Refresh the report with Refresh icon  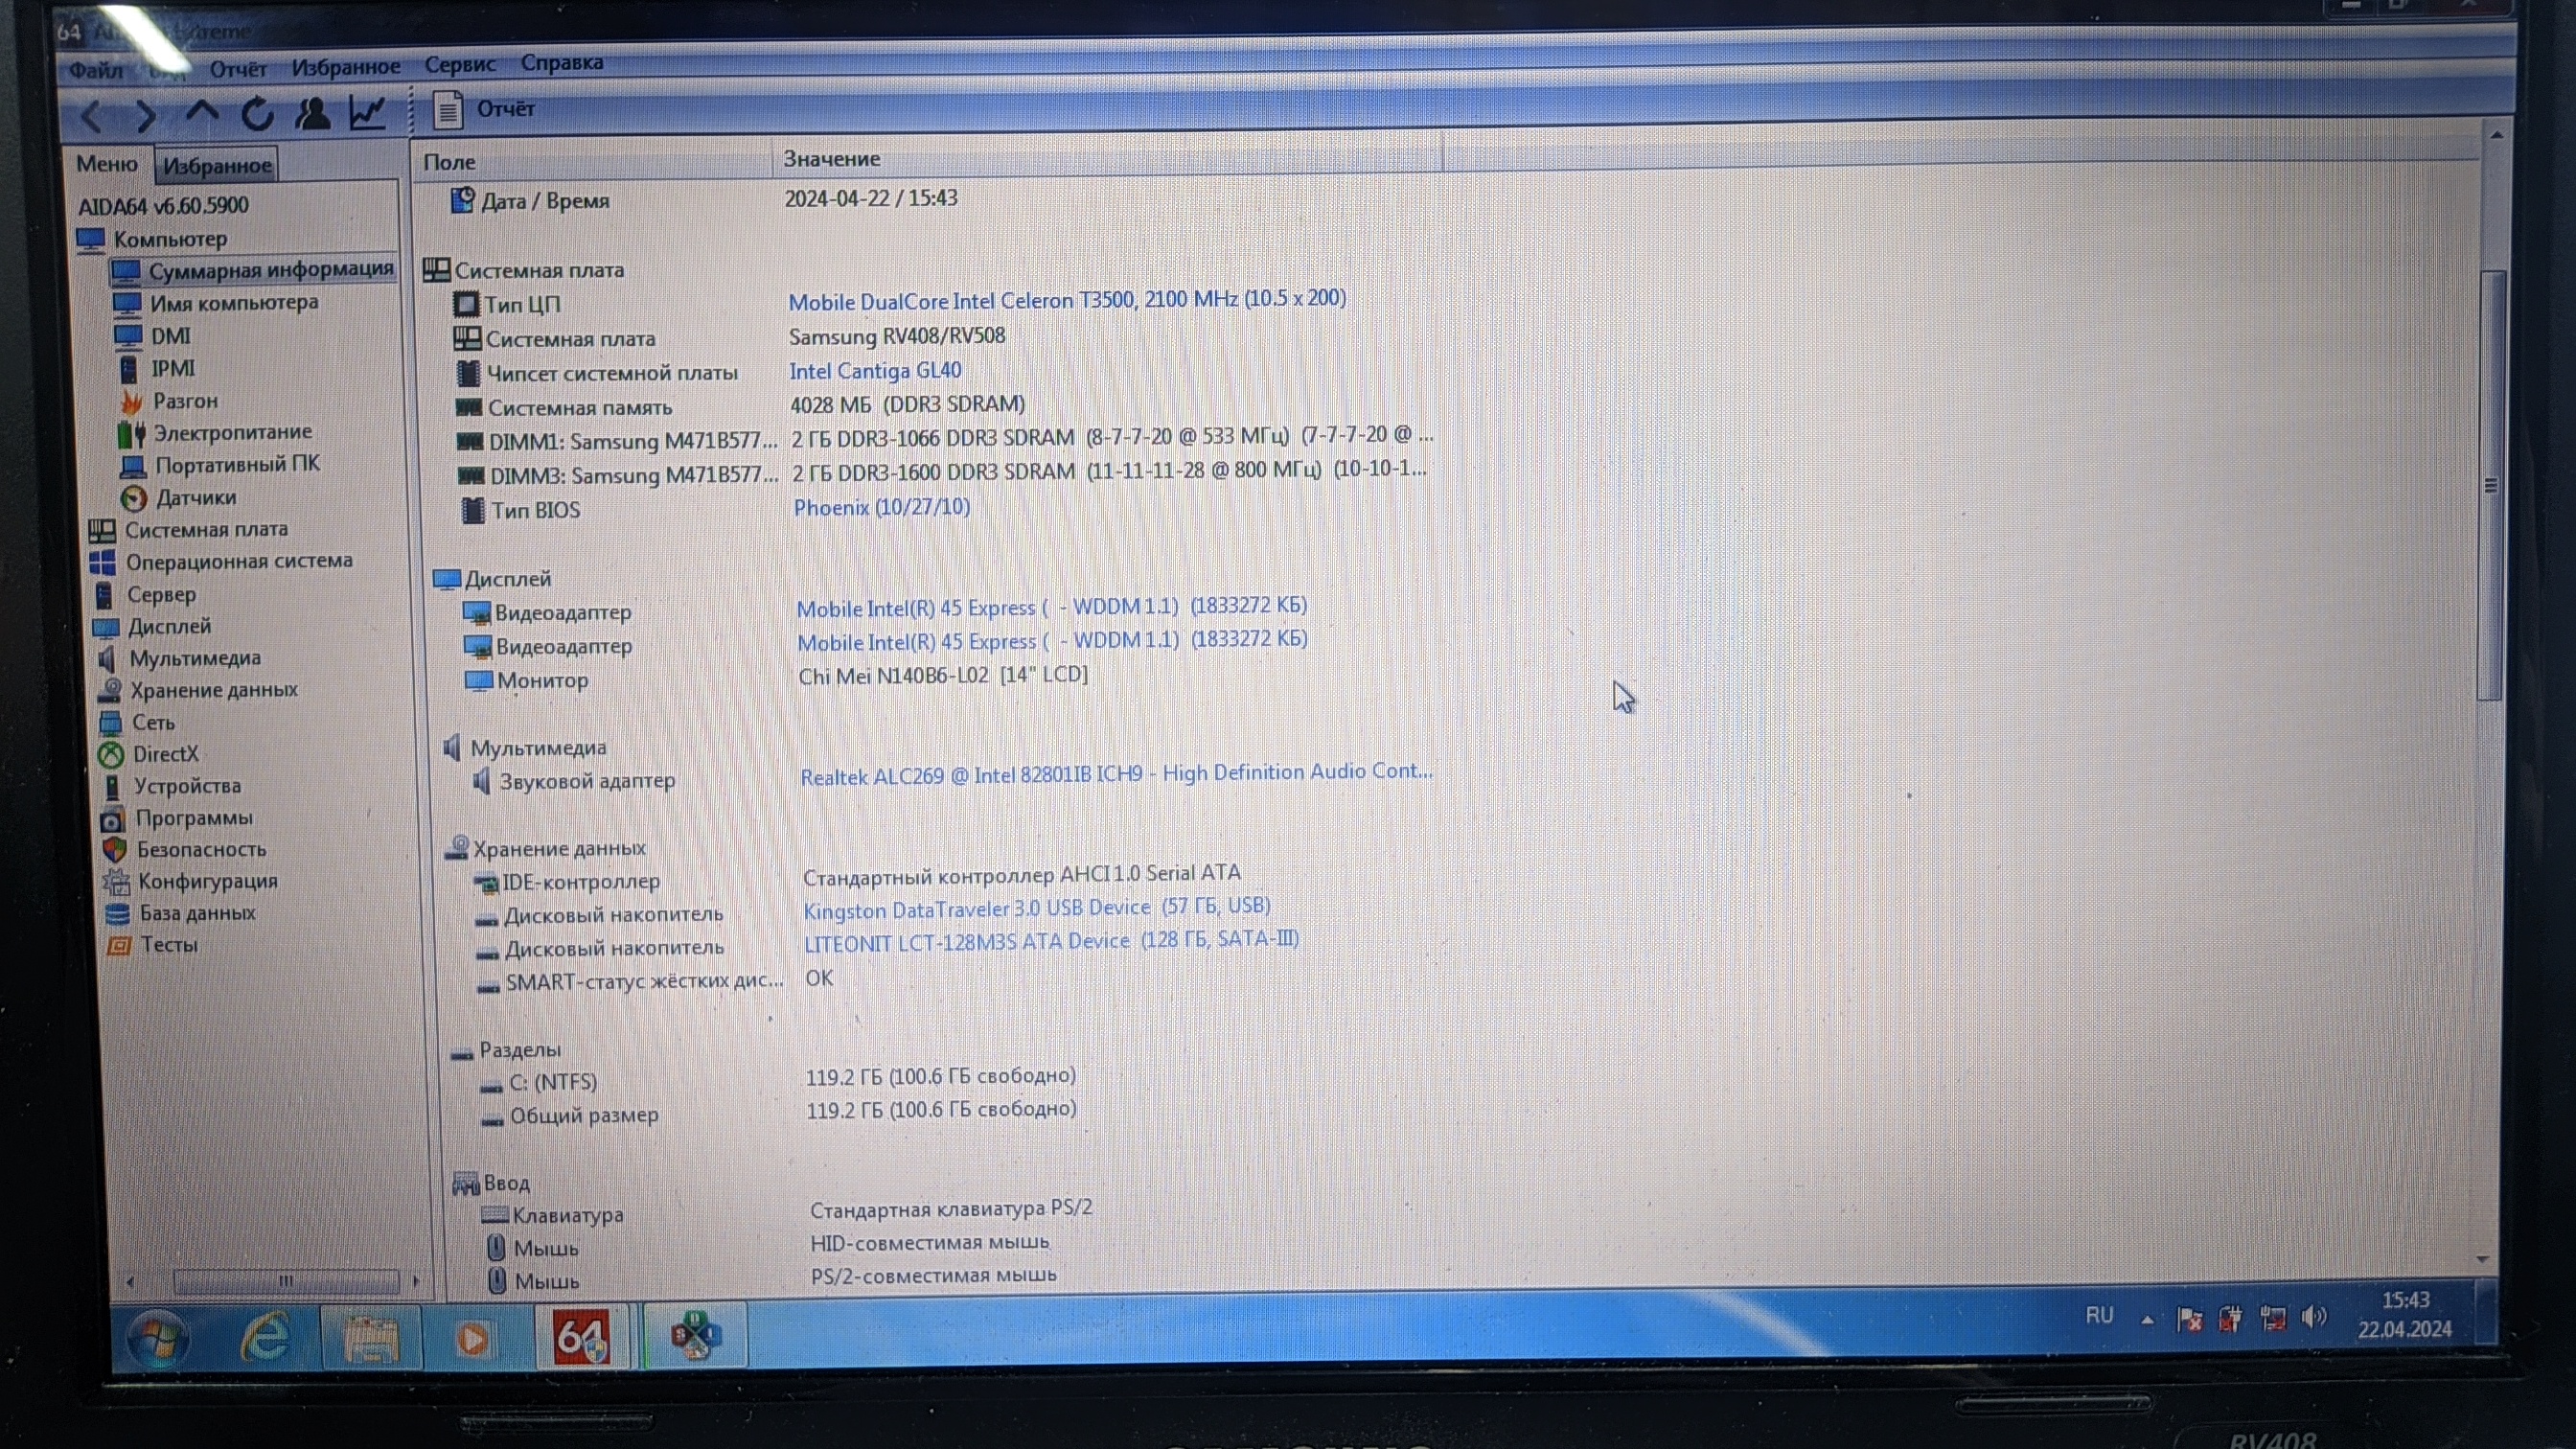point(257,113)
